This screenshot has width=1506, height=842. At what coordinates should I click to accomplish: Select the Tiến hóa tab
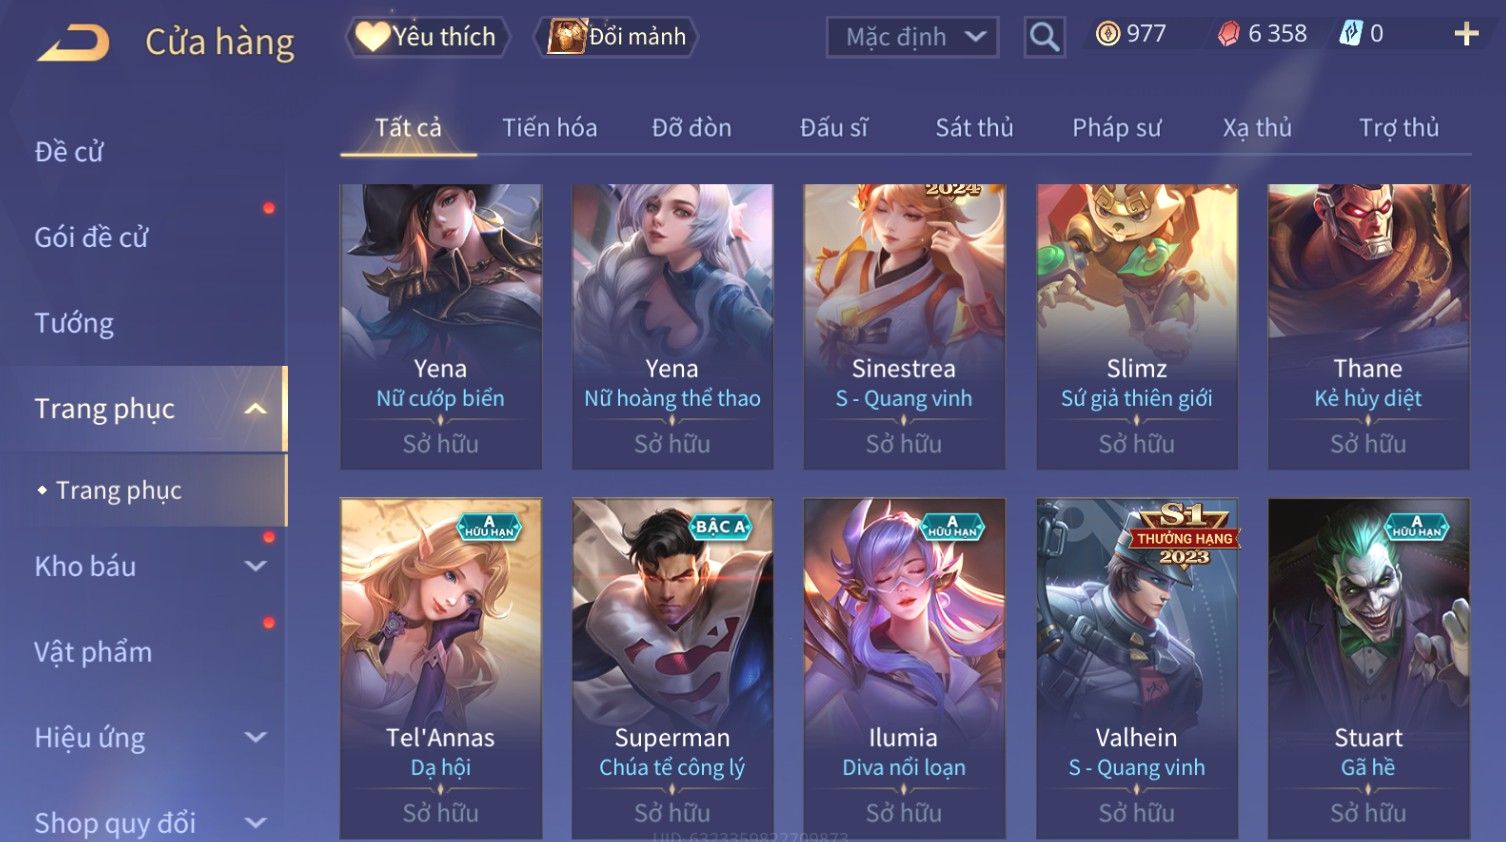(549, 128)
